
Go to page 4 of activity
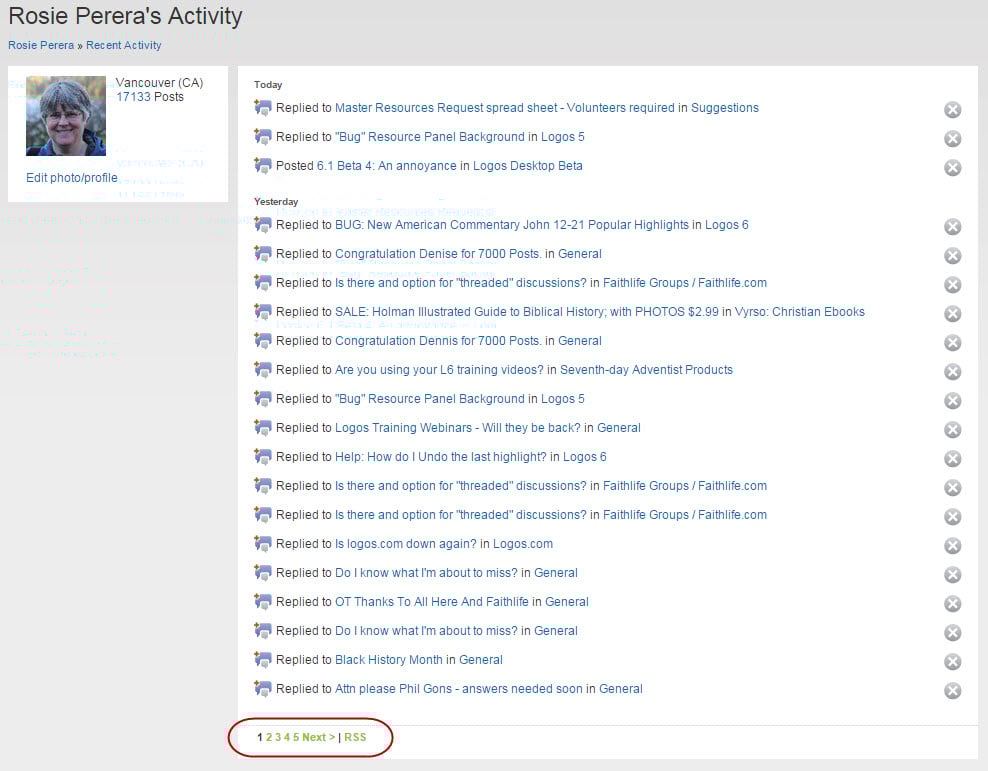pos(287,737)
